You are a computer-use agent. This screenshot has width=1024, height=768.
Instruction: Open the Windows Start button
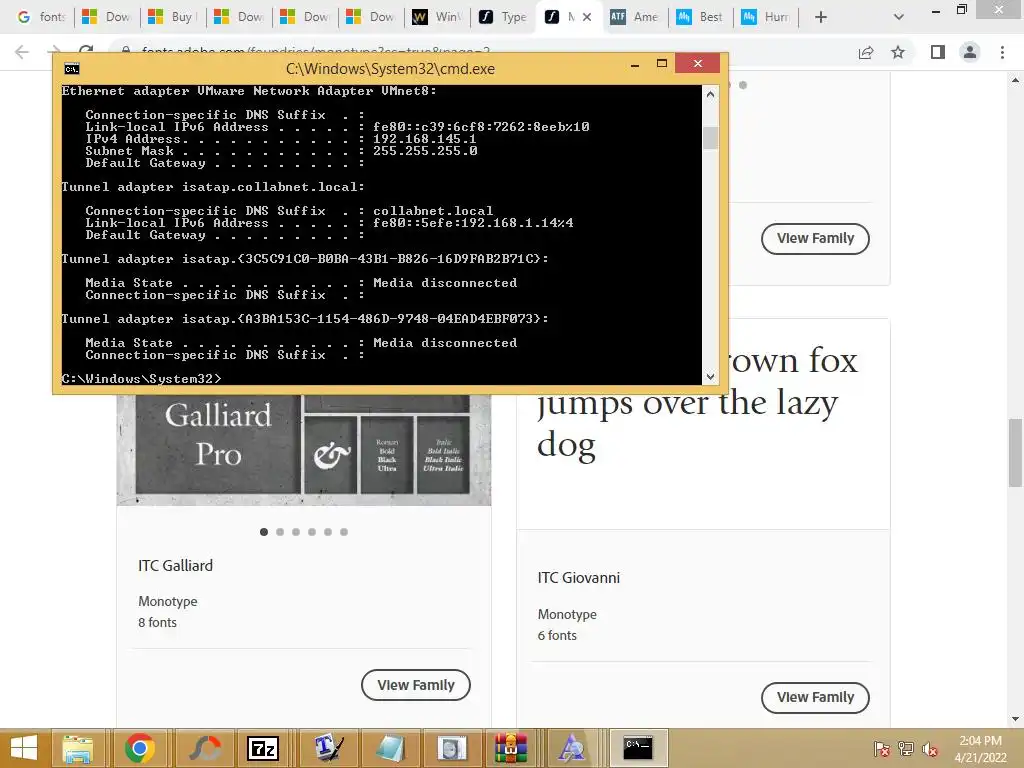tap(24, 748)
